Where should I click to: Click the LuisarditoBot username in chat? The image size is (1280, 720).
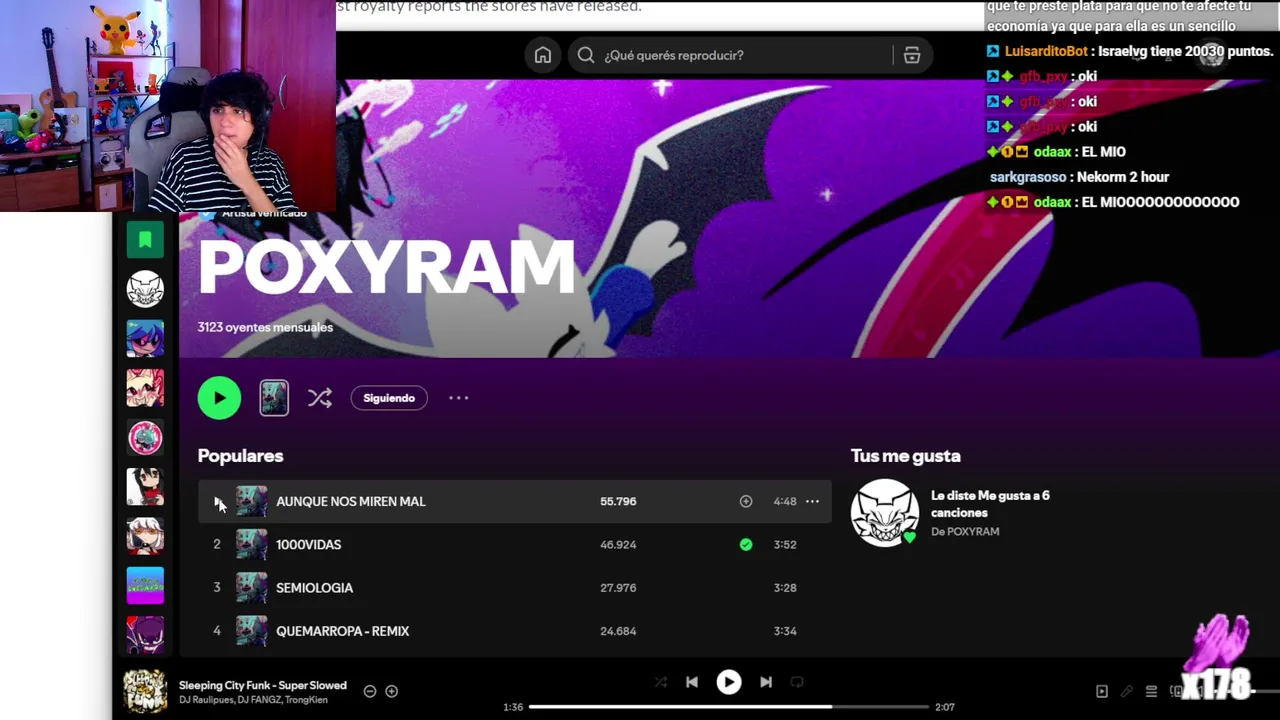(1046, 51)
